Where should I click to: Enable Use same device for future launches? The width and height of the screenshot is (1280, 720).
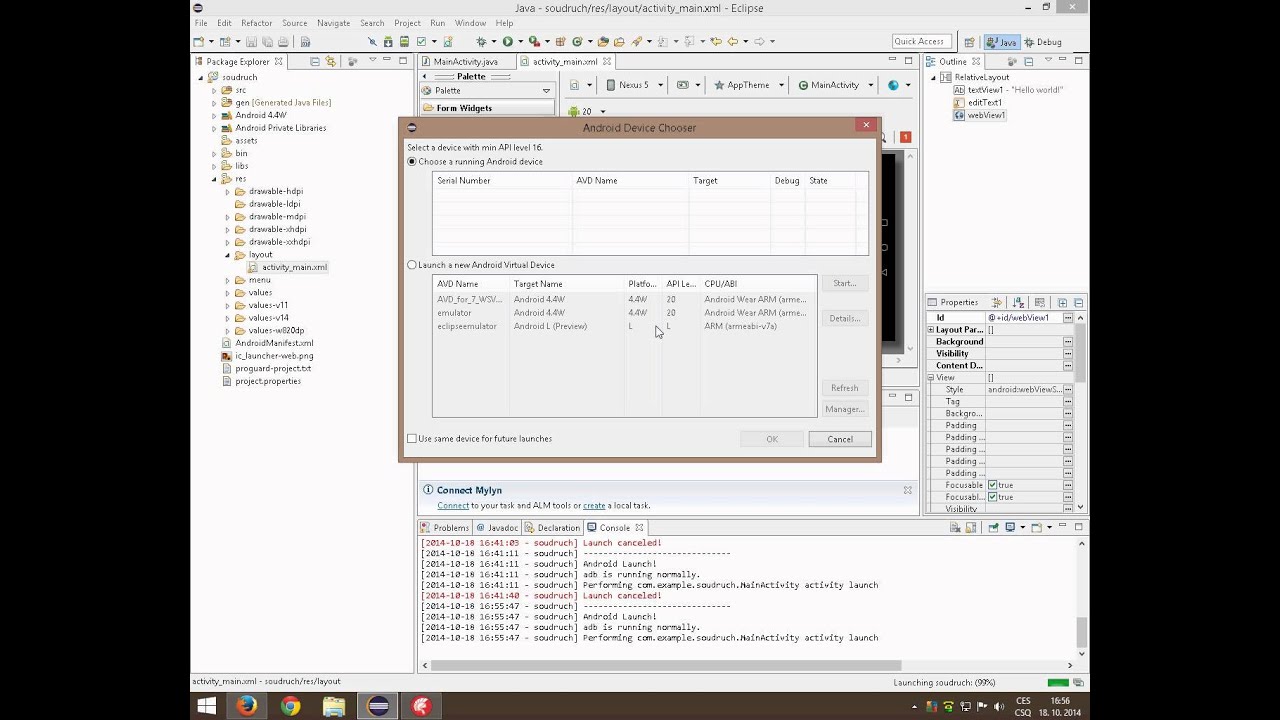coord(412,439)
